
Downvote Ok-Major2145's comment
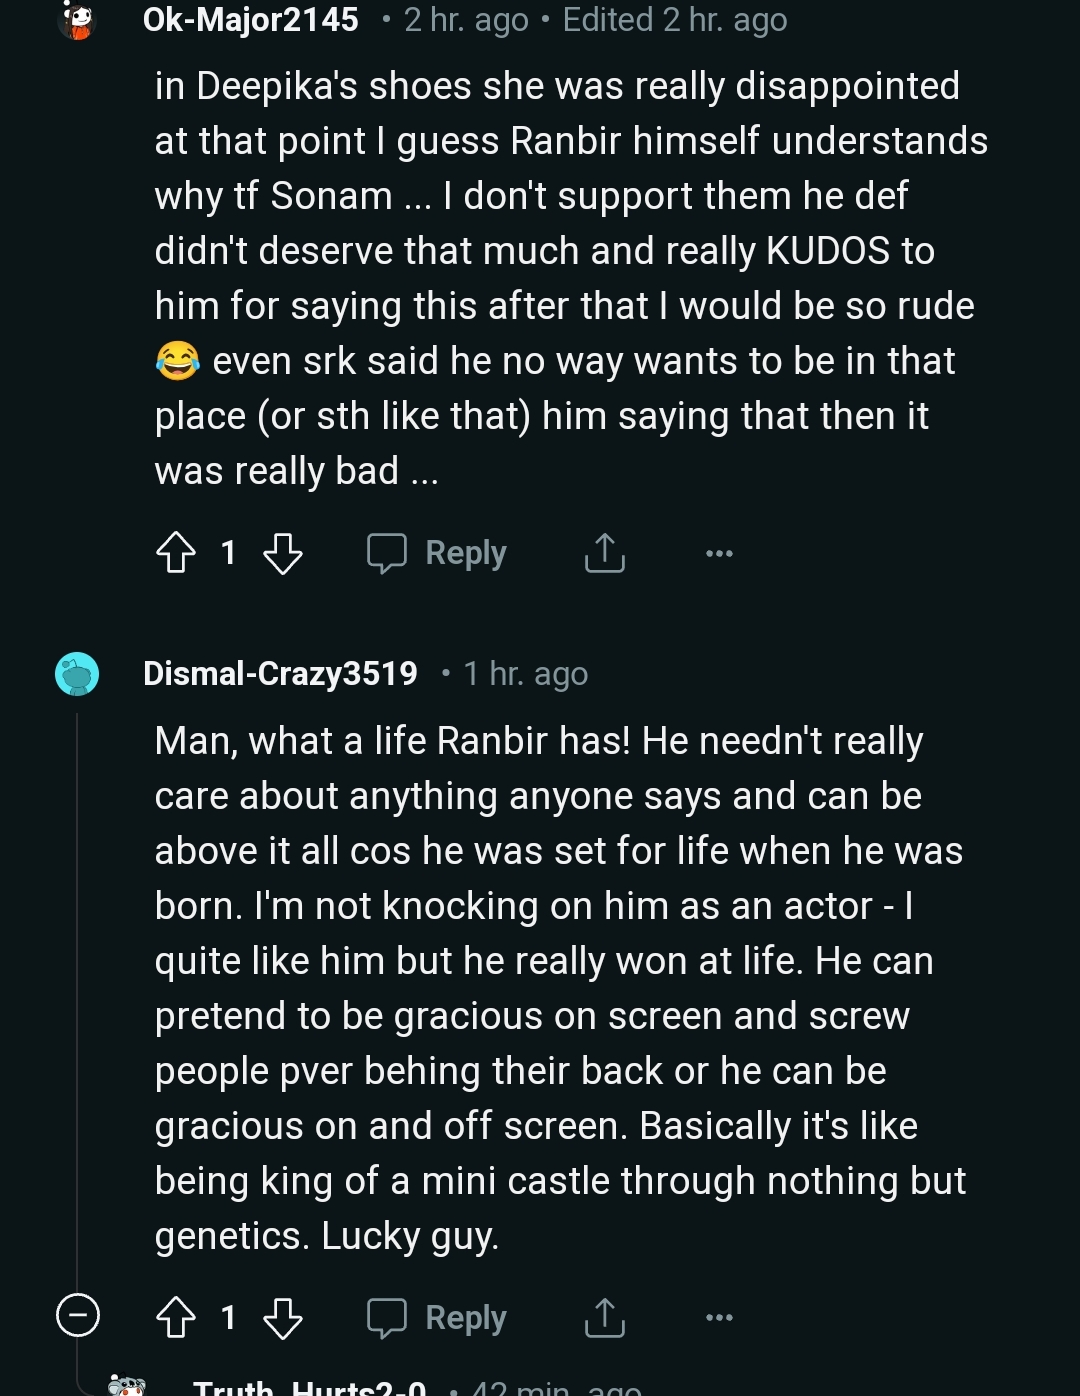(x=282, y=553)
